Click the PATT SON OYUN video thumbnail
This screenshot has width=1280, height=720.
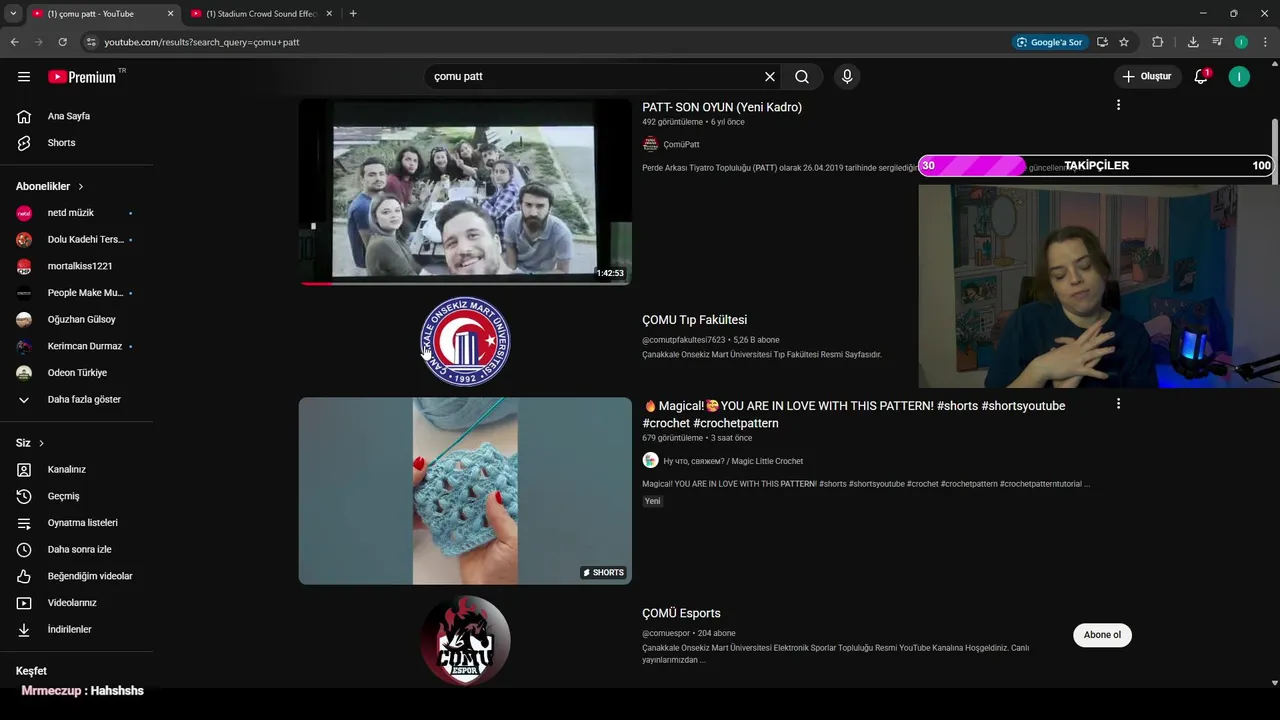[x=465, y=191]
